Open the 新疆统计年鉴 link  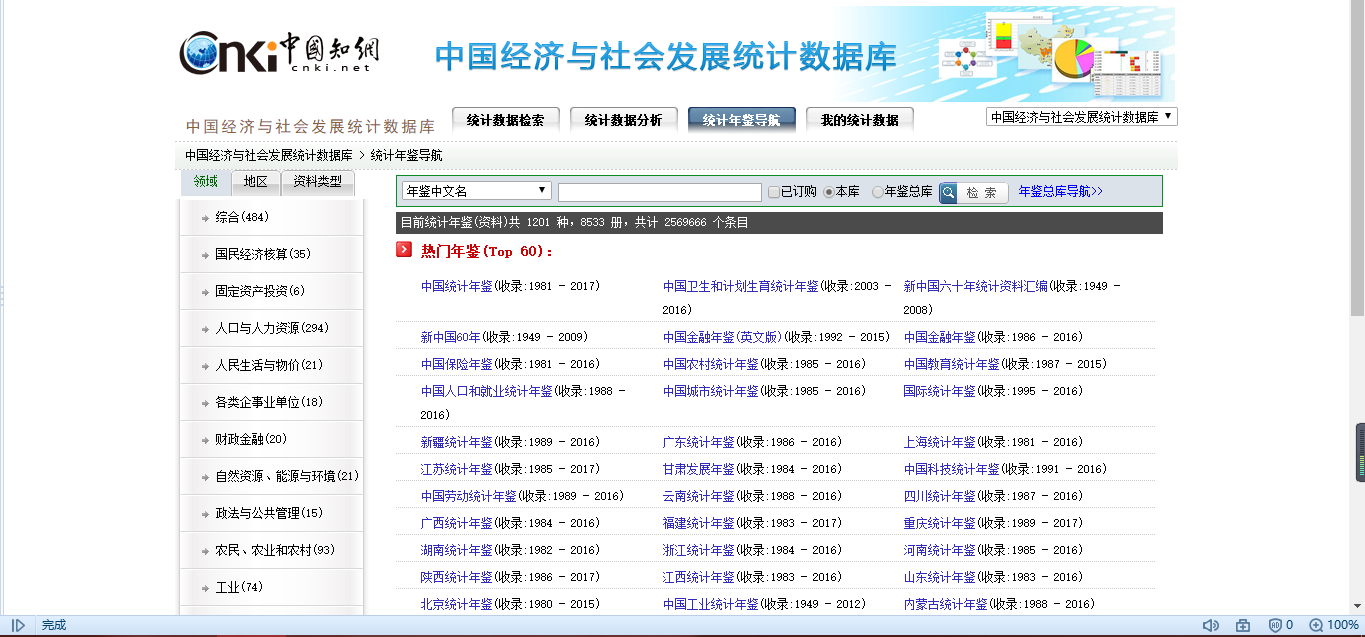tap(457, 442)
